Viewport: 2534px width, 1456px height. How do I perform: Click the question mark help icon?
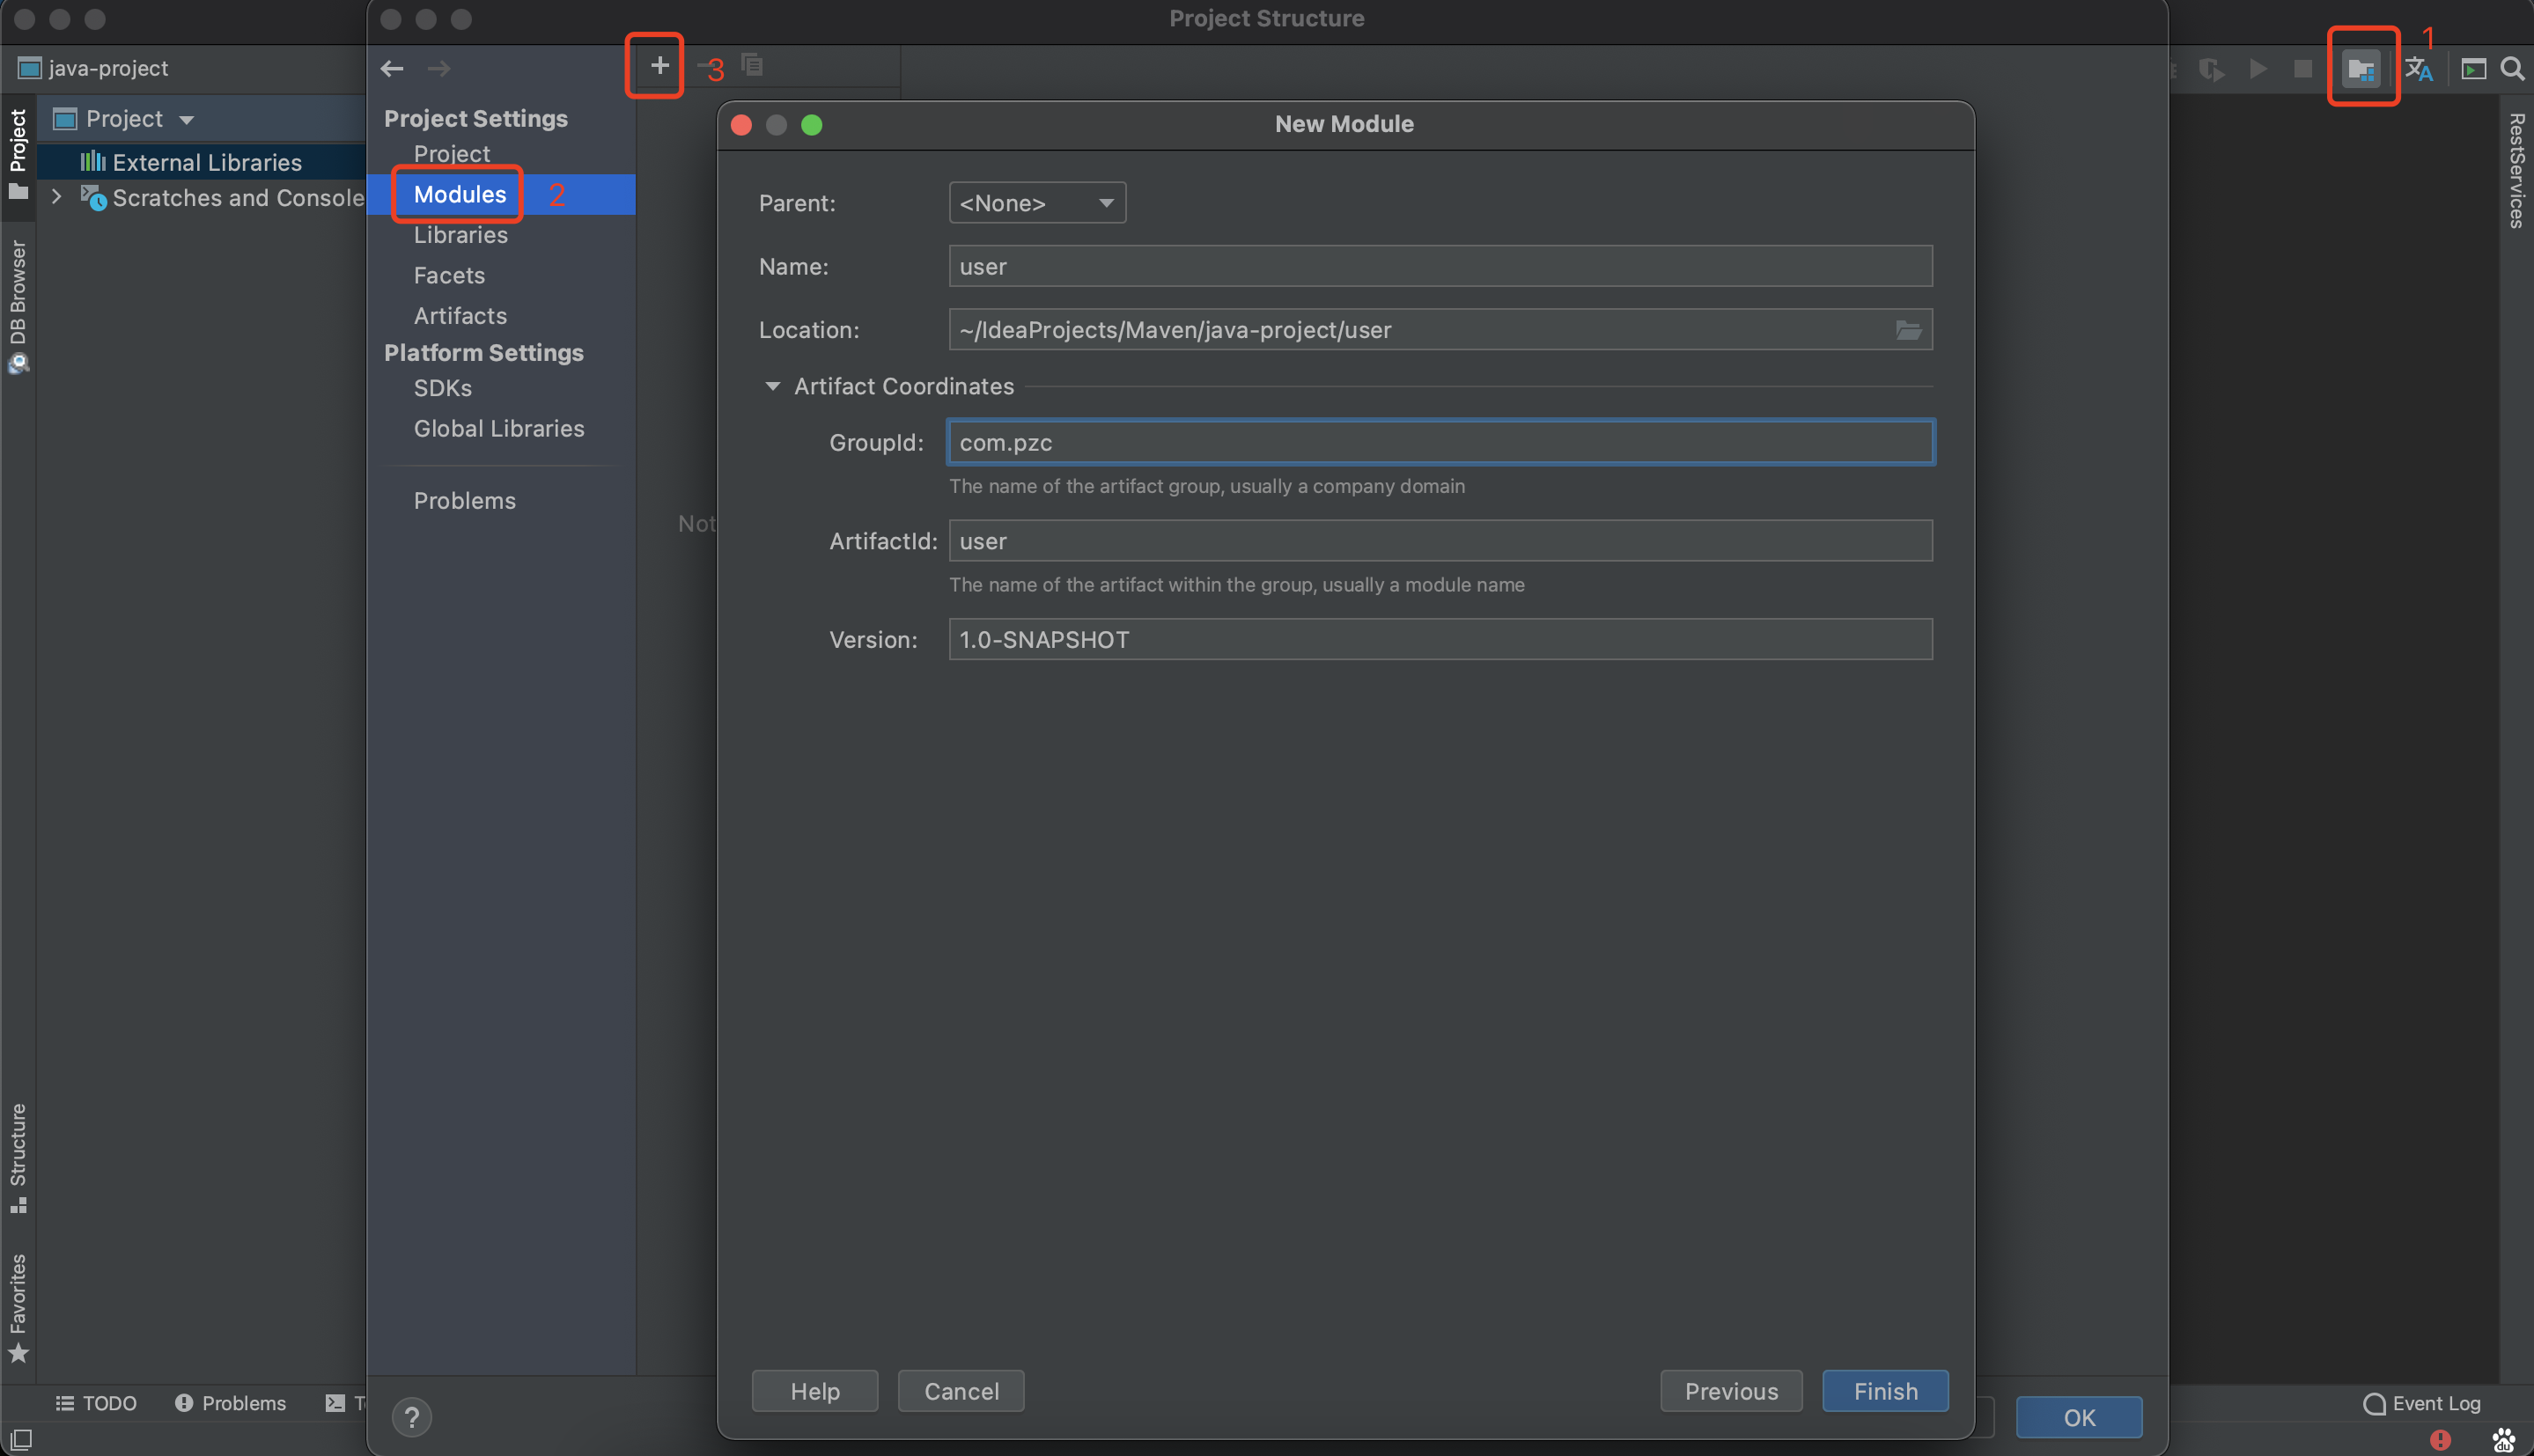(x=411, y=1416)
